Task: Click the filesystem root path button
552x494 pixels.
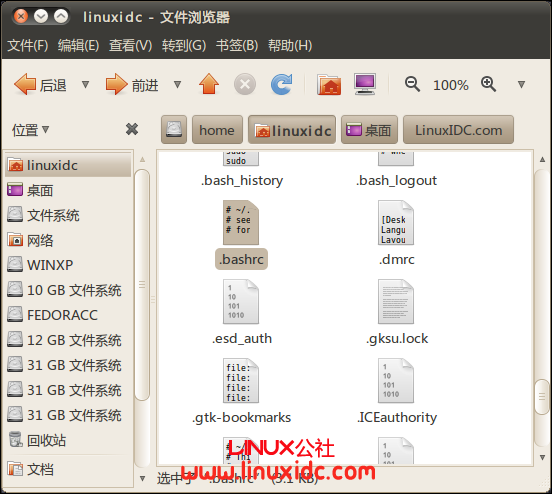Action: point(174,130)
